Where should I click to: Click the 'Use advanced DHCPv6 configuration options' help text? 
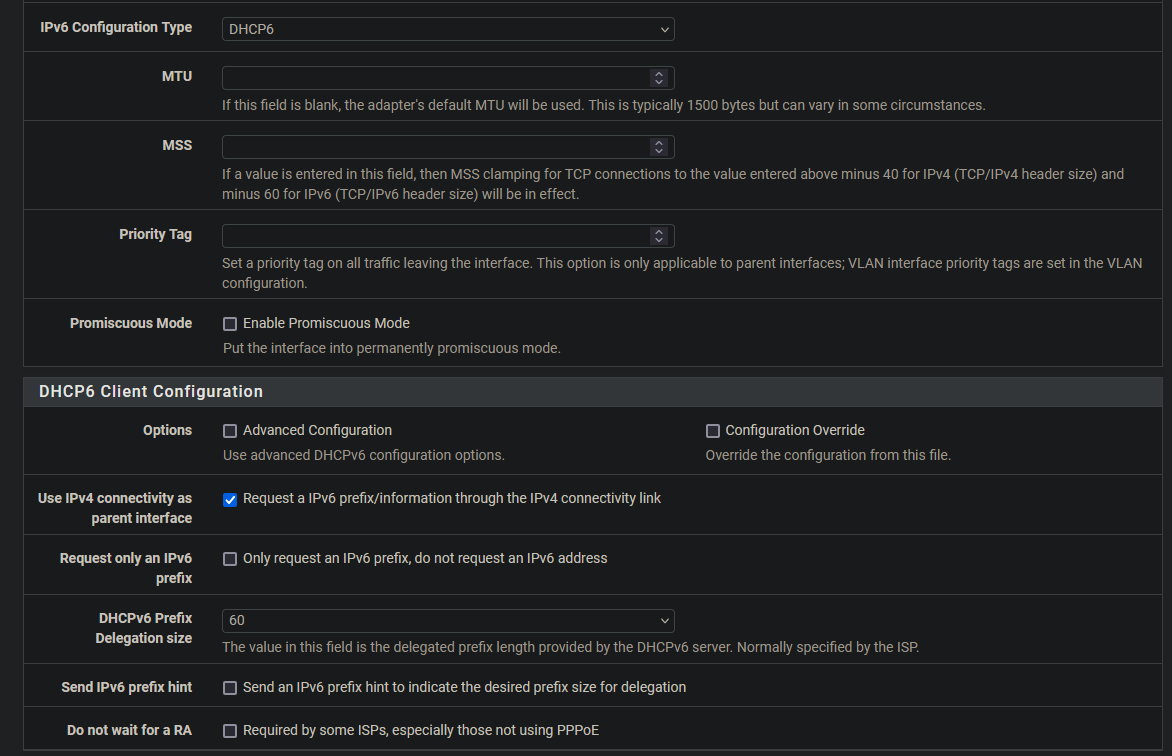click(x=363, y=455)
